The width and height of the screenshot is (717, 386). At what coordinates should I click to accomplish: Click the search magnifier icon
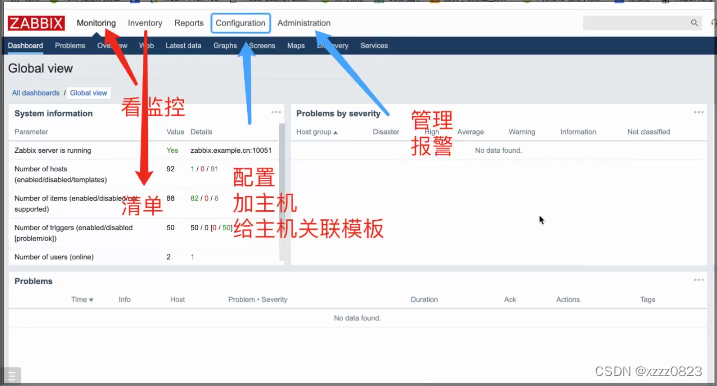coord(694,22)
